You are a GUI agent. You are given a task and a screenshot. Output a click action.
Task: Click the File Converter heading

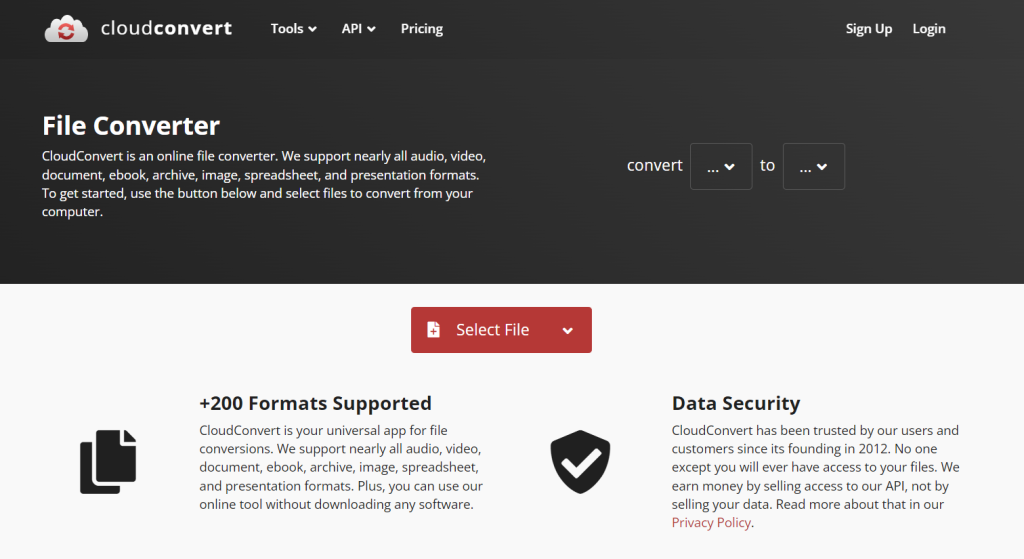(x=131, y=126)
